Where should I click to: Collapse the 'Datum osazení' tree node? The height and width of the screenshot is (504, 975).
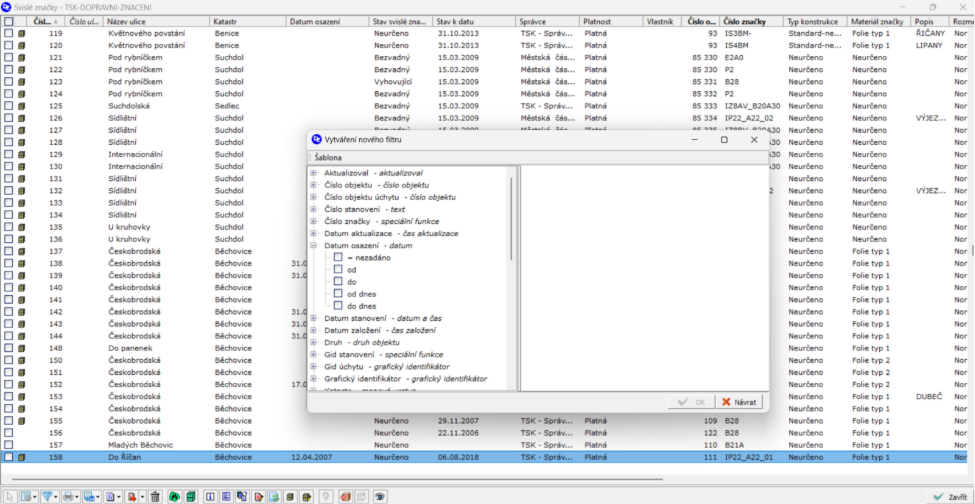[x=314, y=245]
